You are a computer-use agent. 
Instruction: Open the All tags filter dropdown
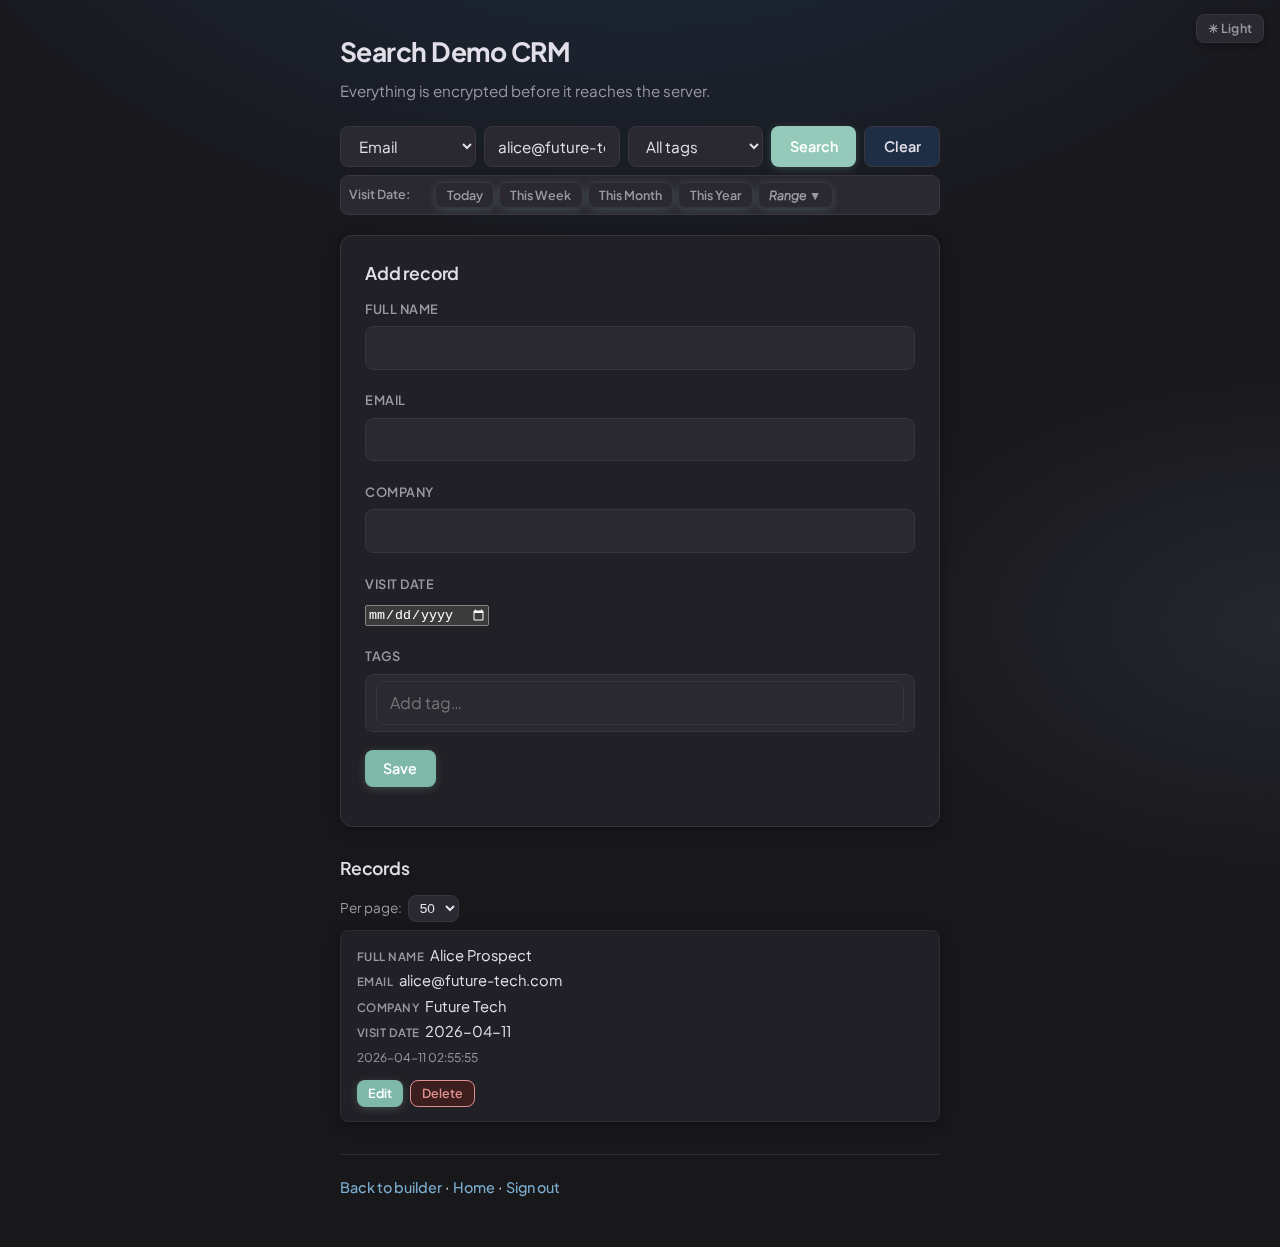point(695,146)
